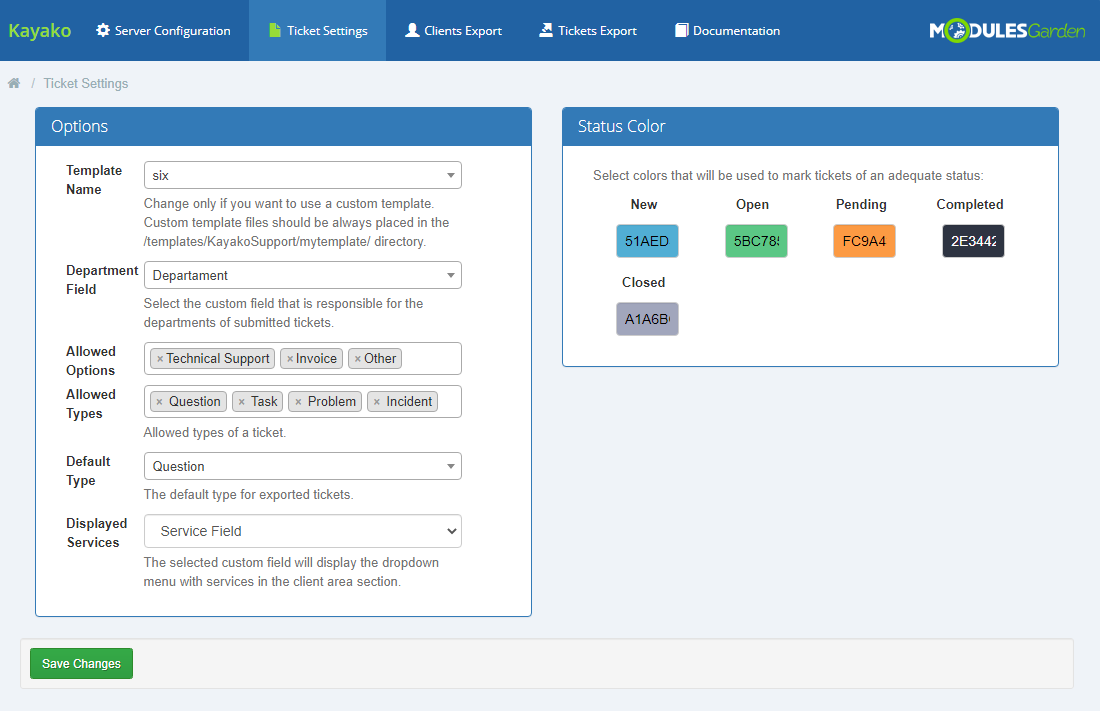Screen dimensions: 1100x711
Task: Click the Completed status label
Action: pyautogui.click(x=970, y=204)
